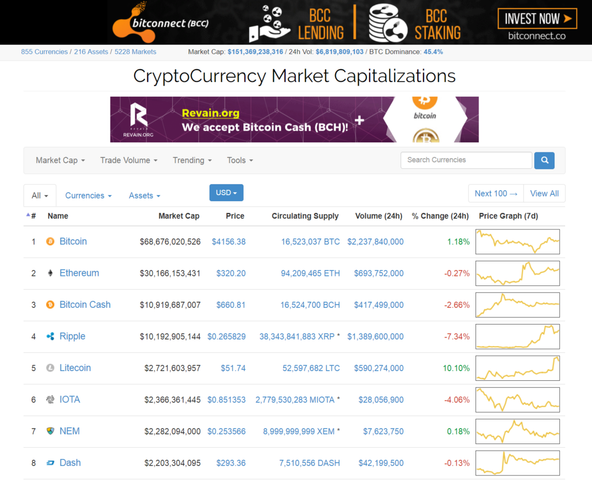Open the Revain.org banner ad
592x480 pixels.
294,119
